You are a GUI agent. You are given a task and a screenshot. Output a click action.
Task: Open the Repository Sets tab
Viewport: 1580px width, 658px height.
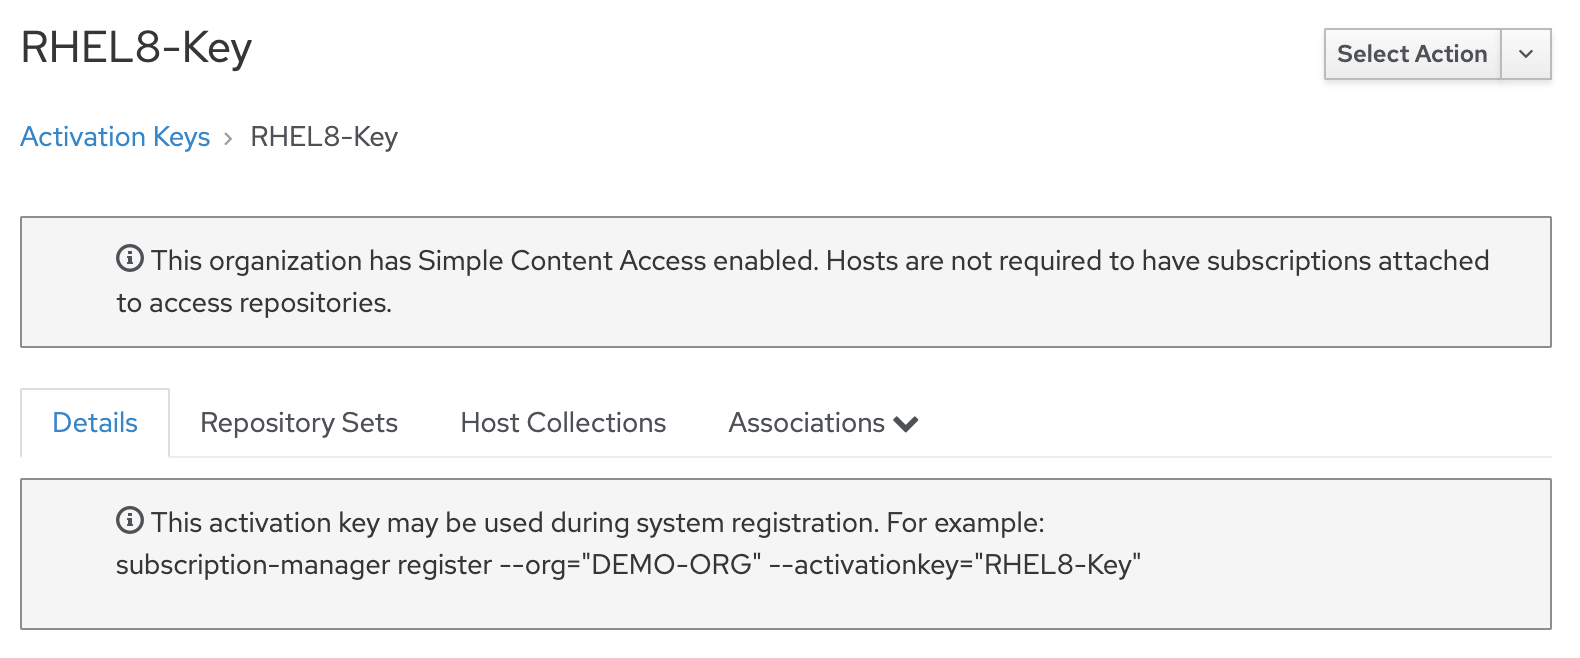tap(299, 423)
